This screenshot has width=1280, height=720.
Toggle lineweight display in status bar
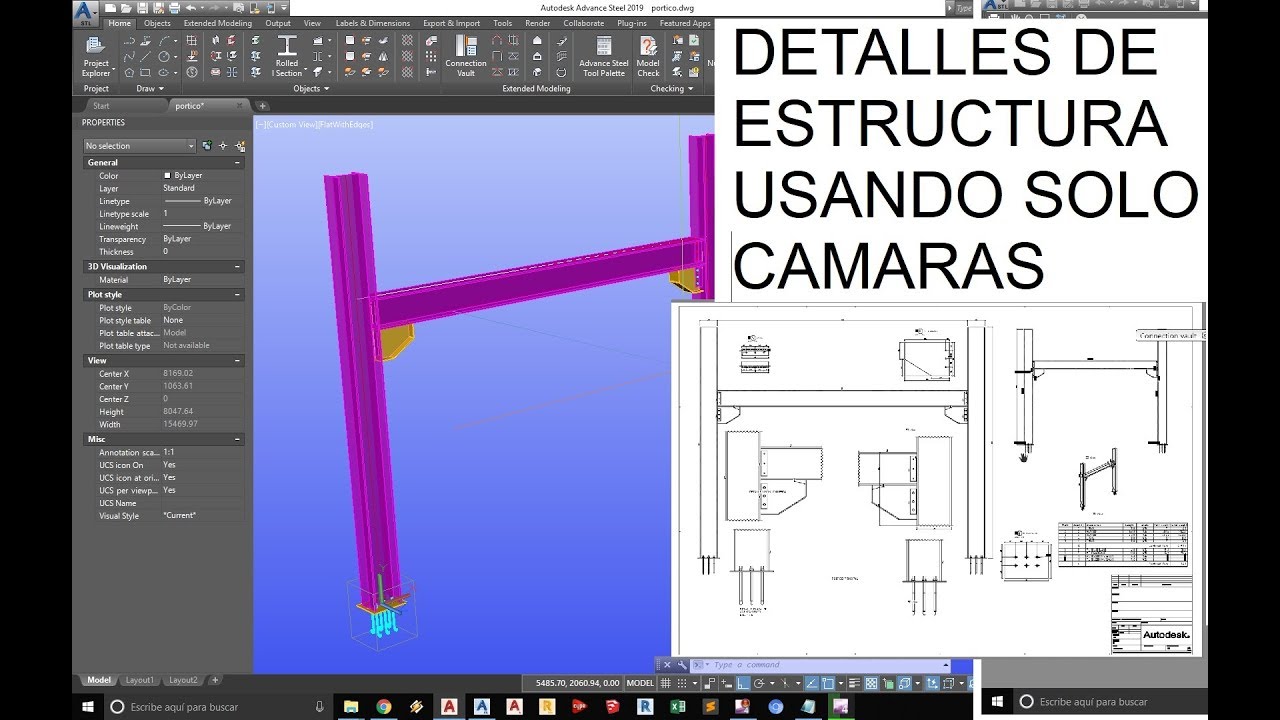tap(855, 683)
